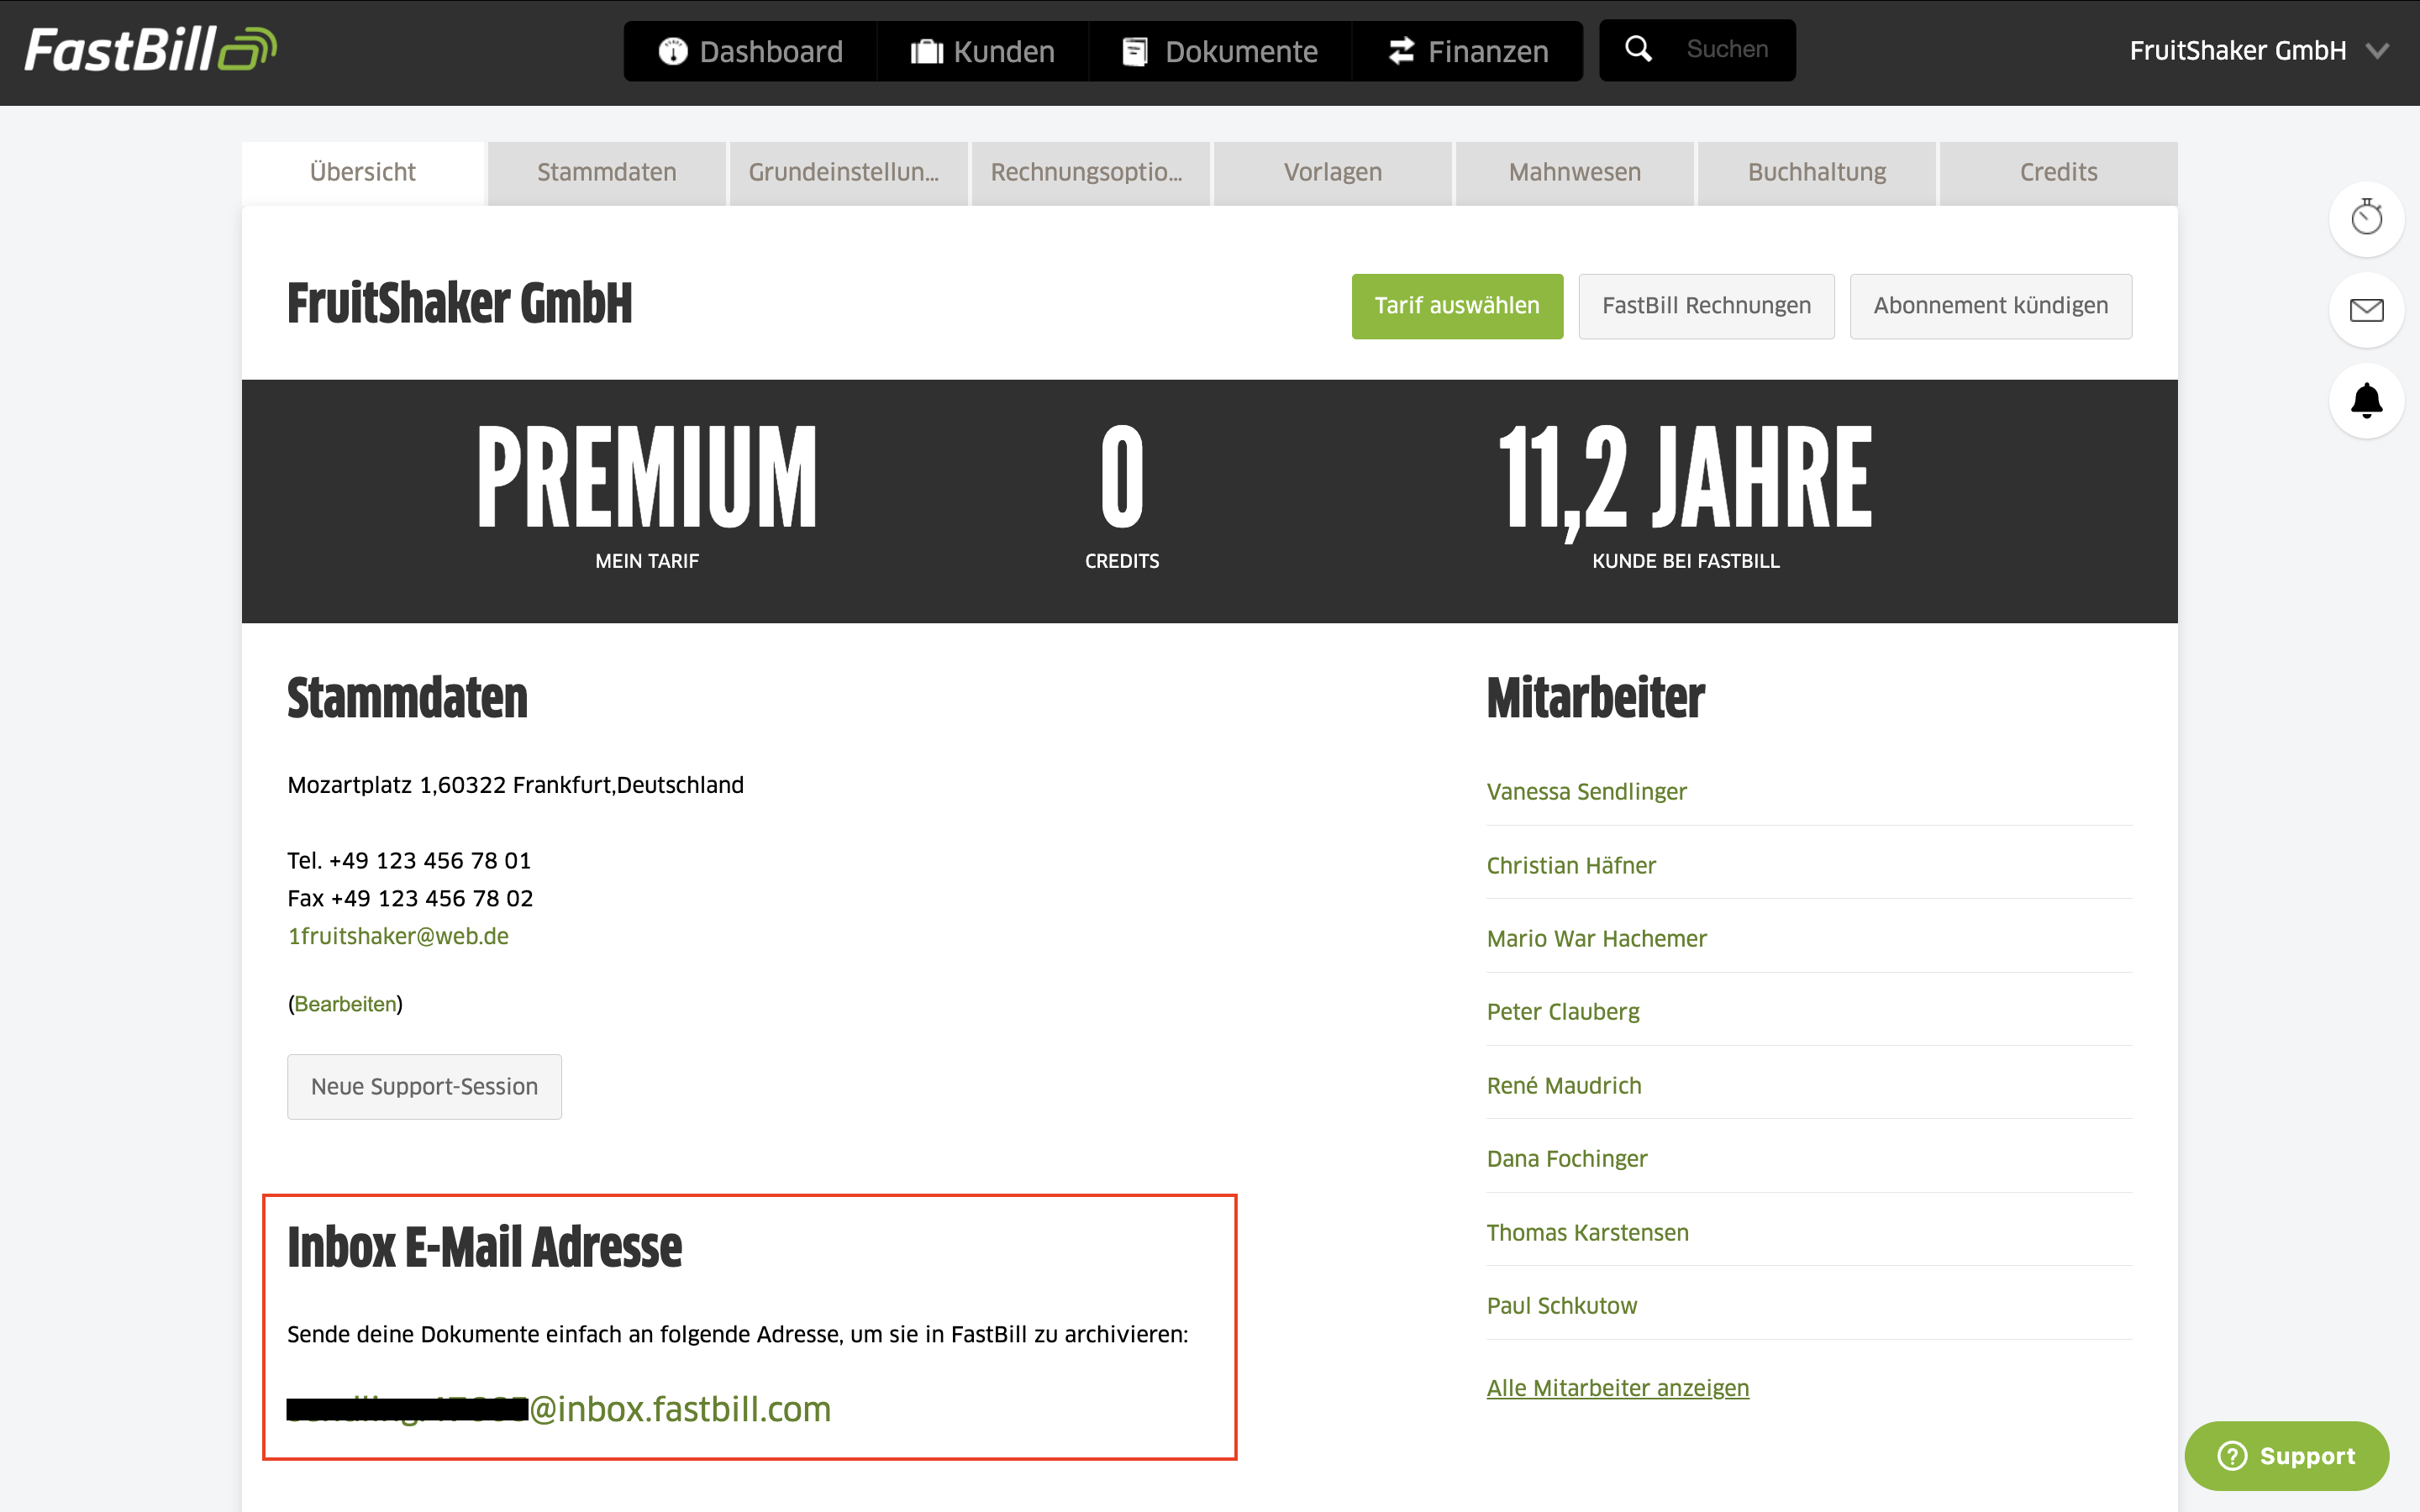2420x1512 pixels.
Task: Open the envelope messages icon
Action: pyautogui.click(x=2366, y=310)
